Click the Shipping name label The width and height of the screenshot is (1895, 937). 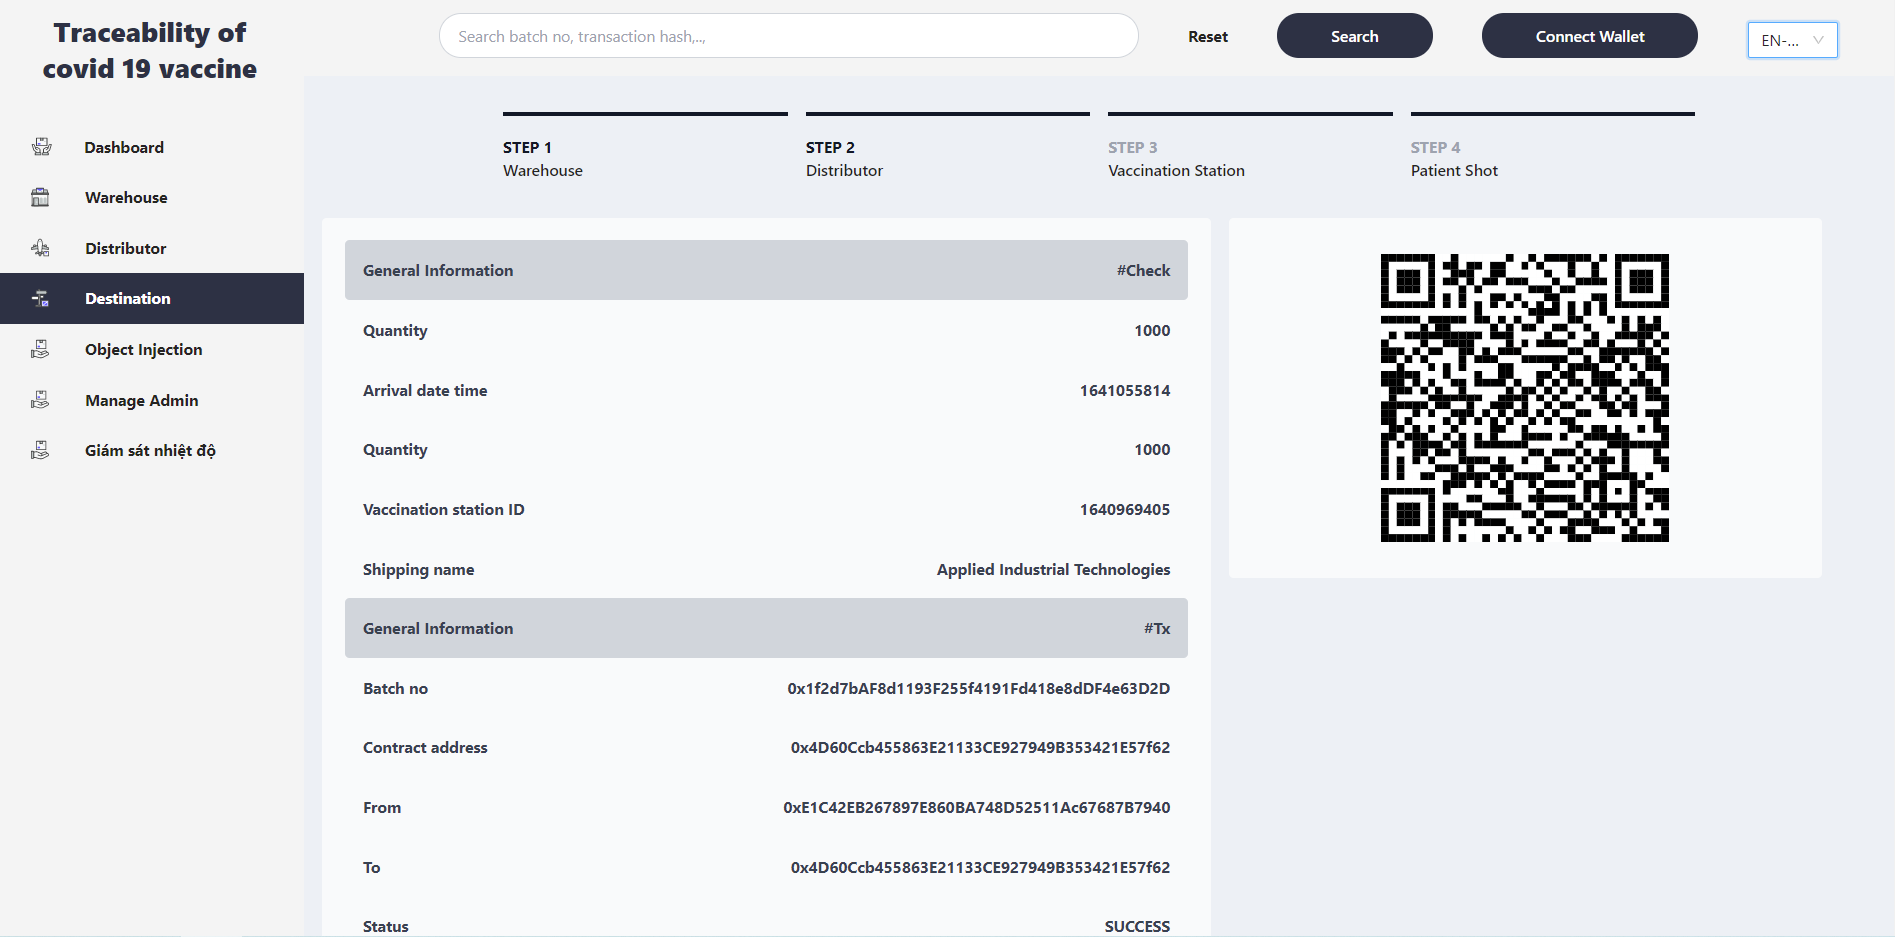[x=418, y=569]
